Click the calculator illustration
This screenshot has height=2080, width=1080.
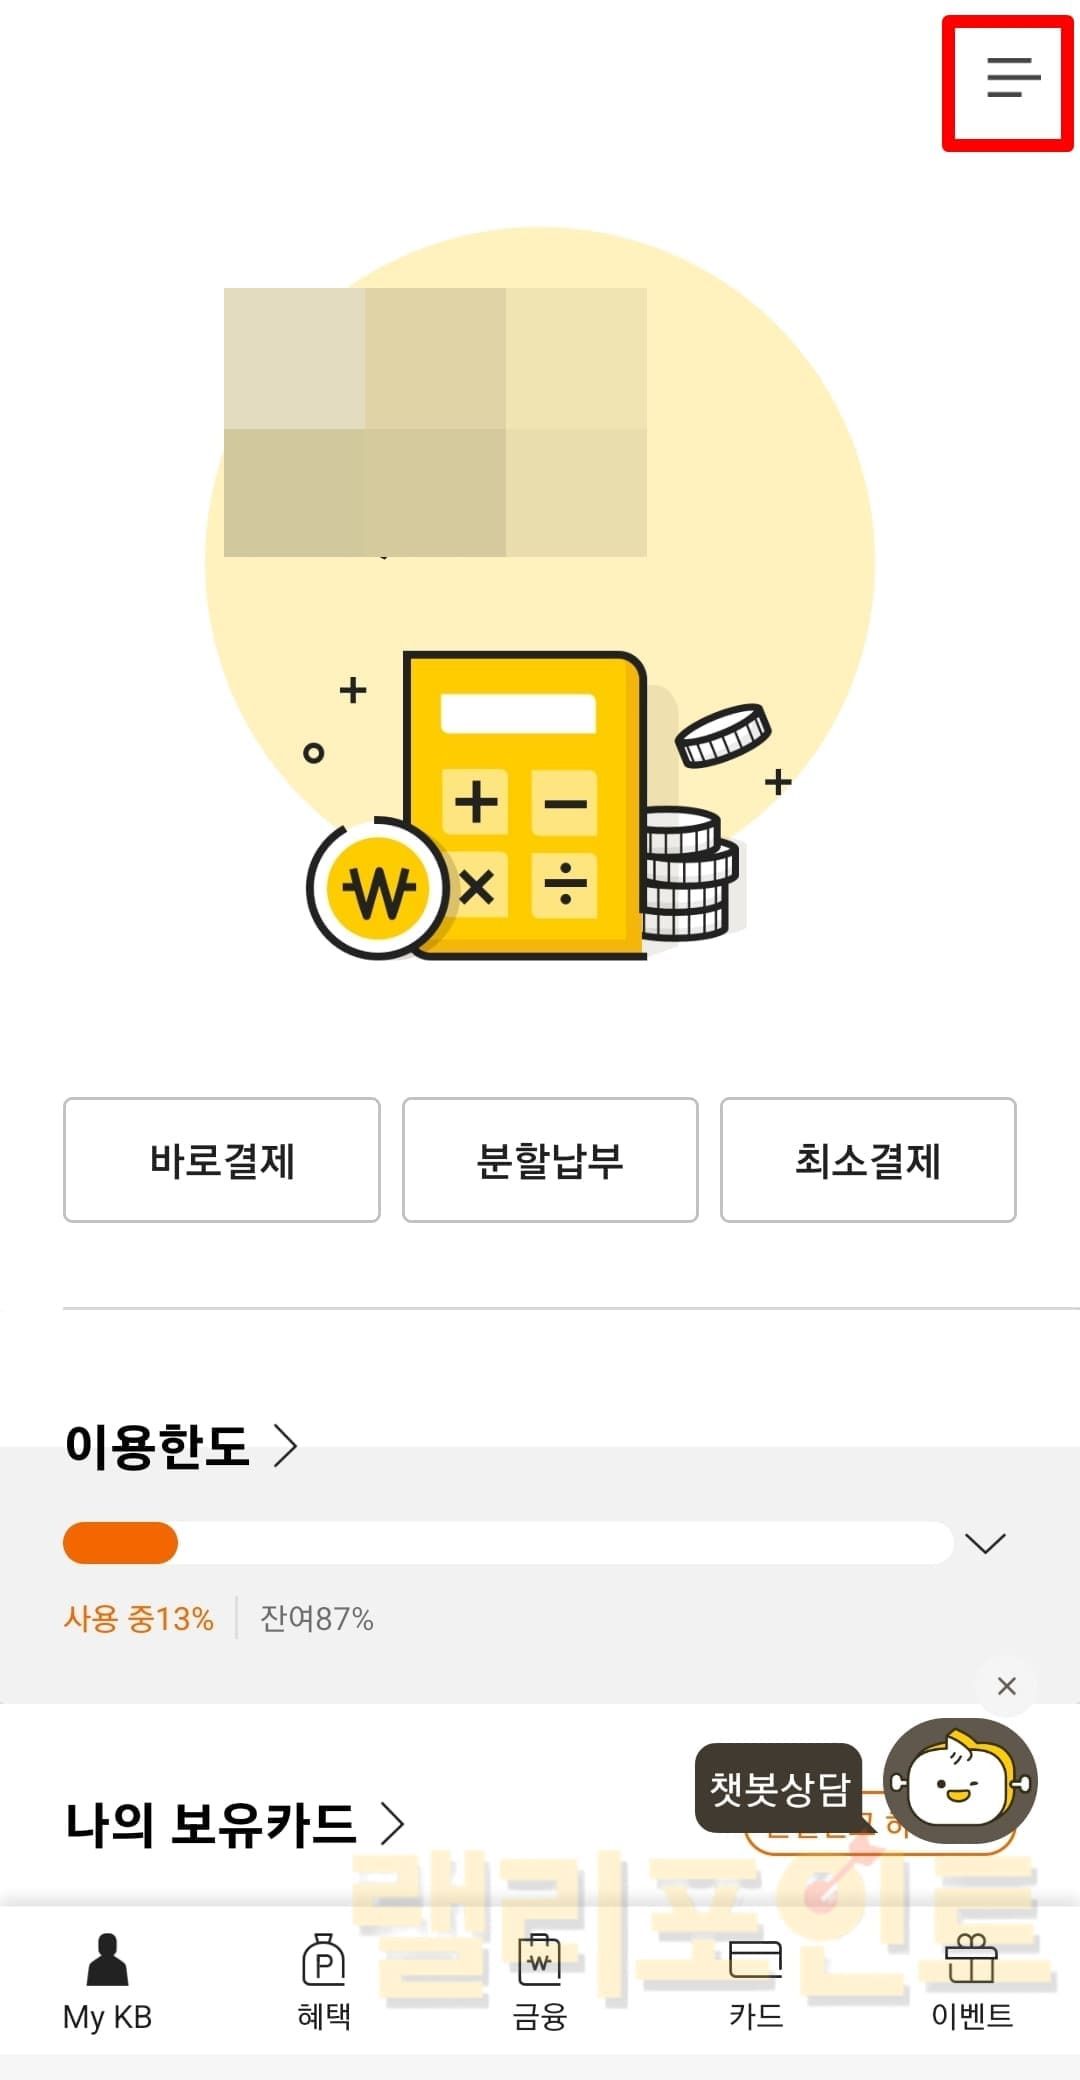point(525,805)
